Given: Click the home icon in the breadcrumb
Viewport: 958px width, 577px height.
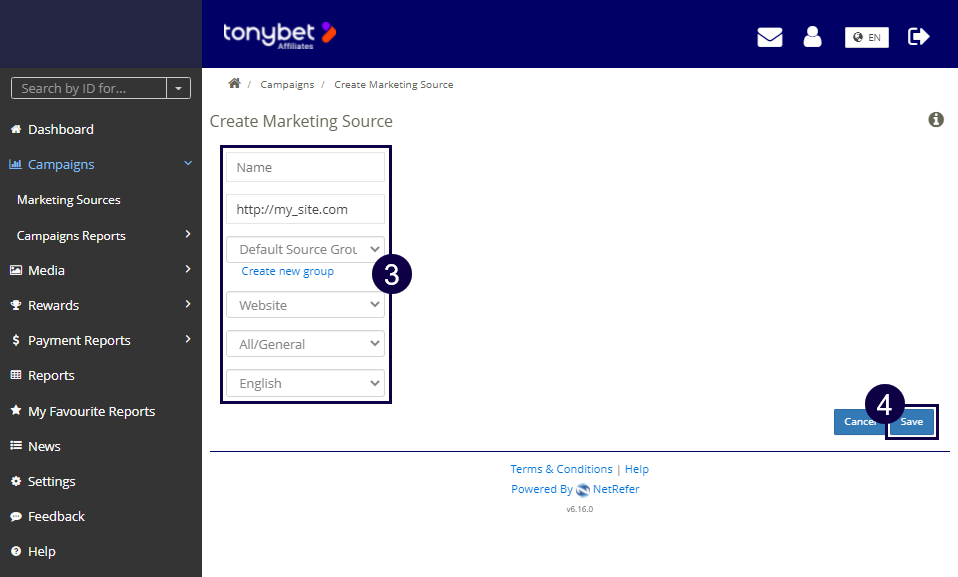Looking at the screenshot, I should [x=234, y=84].
